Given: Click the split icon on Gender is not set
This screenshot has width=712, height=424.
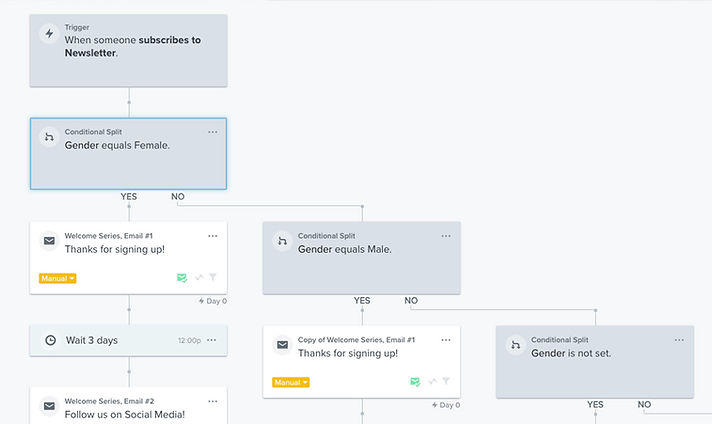Looking at the screenshot, I should point(516,345).
